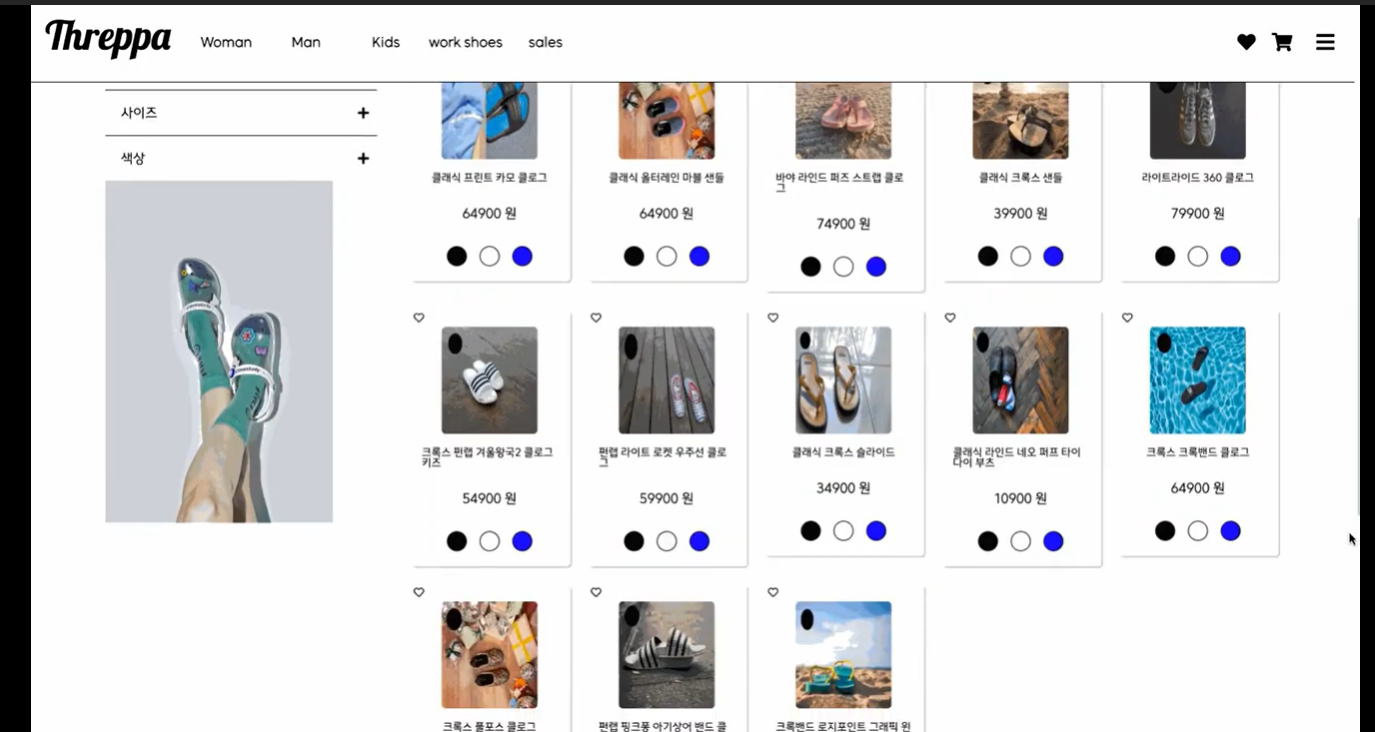Select black color for 클래식 크록스 슬라이드

click(x=811, y=531)
